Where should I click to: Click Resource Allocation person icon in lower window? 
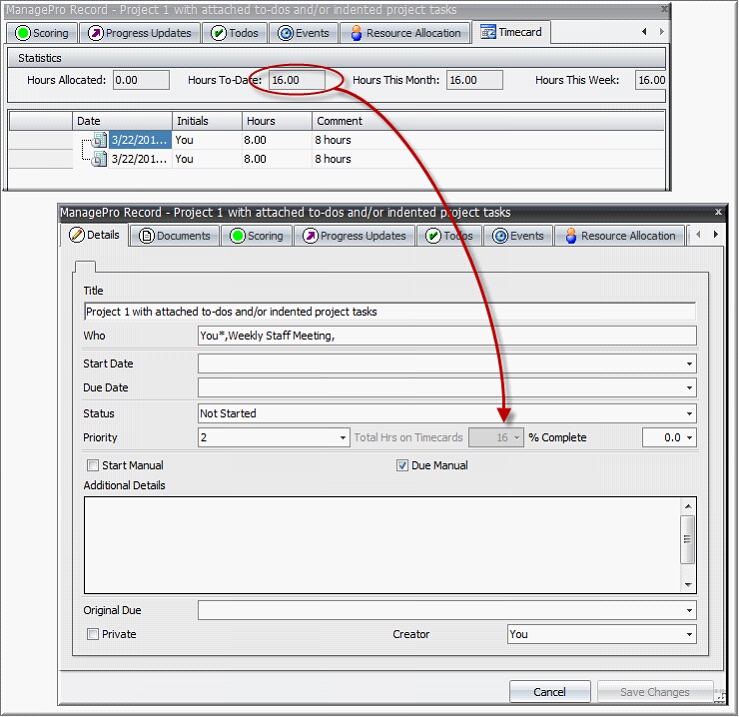(571, 236)
